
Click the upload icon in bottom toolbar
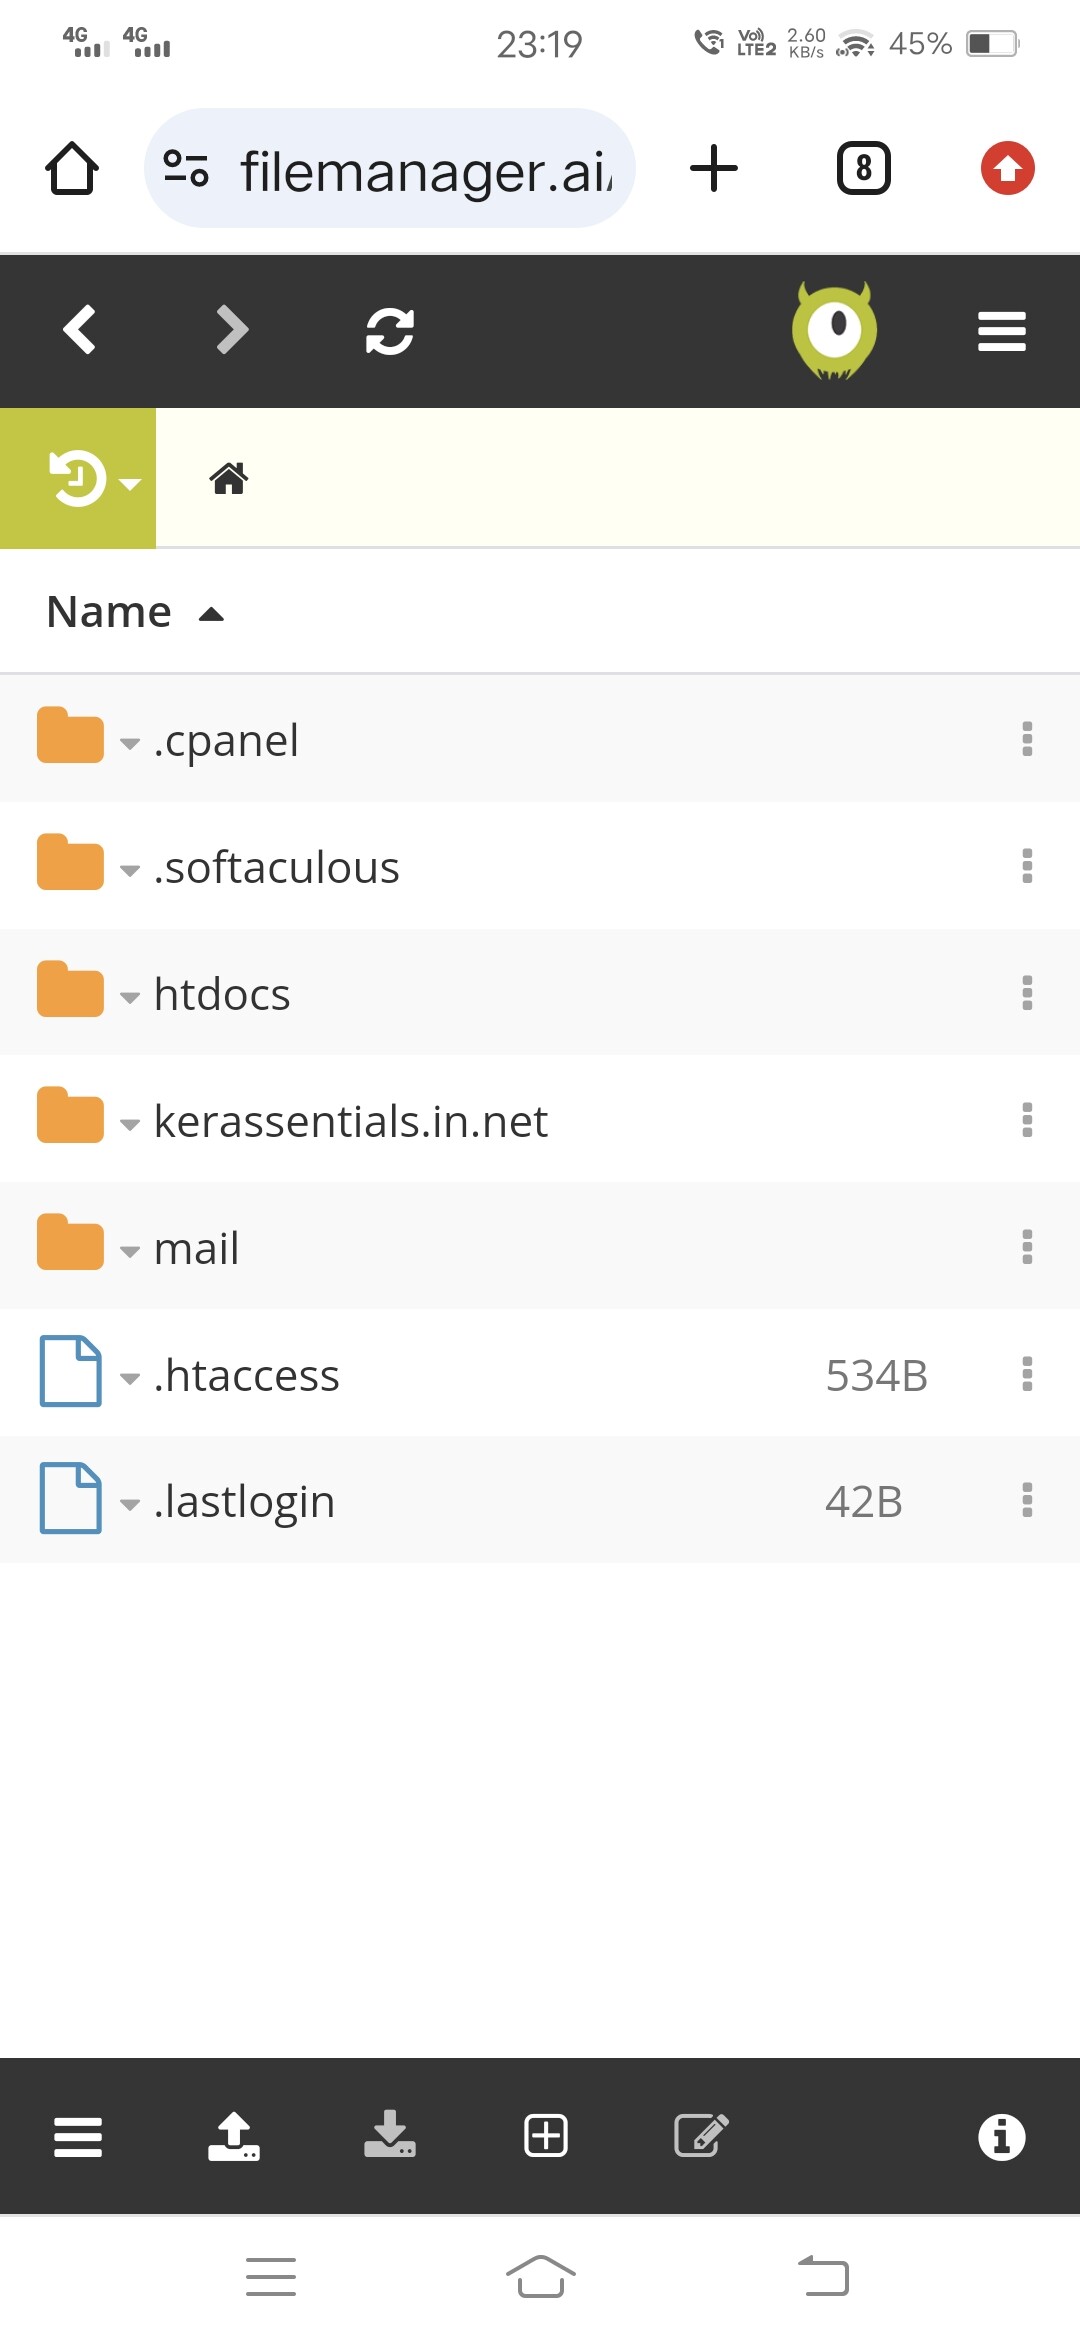click(x=234, y=2136)
